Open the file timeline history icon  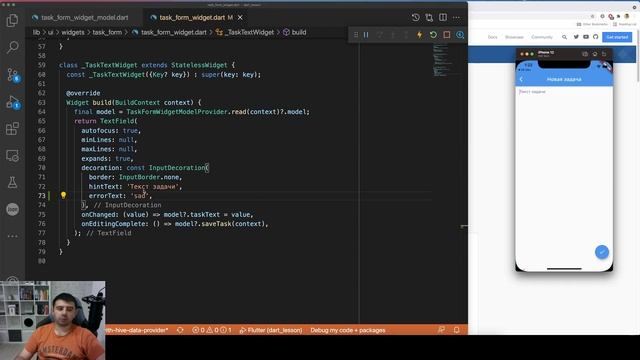pos(415,18)
